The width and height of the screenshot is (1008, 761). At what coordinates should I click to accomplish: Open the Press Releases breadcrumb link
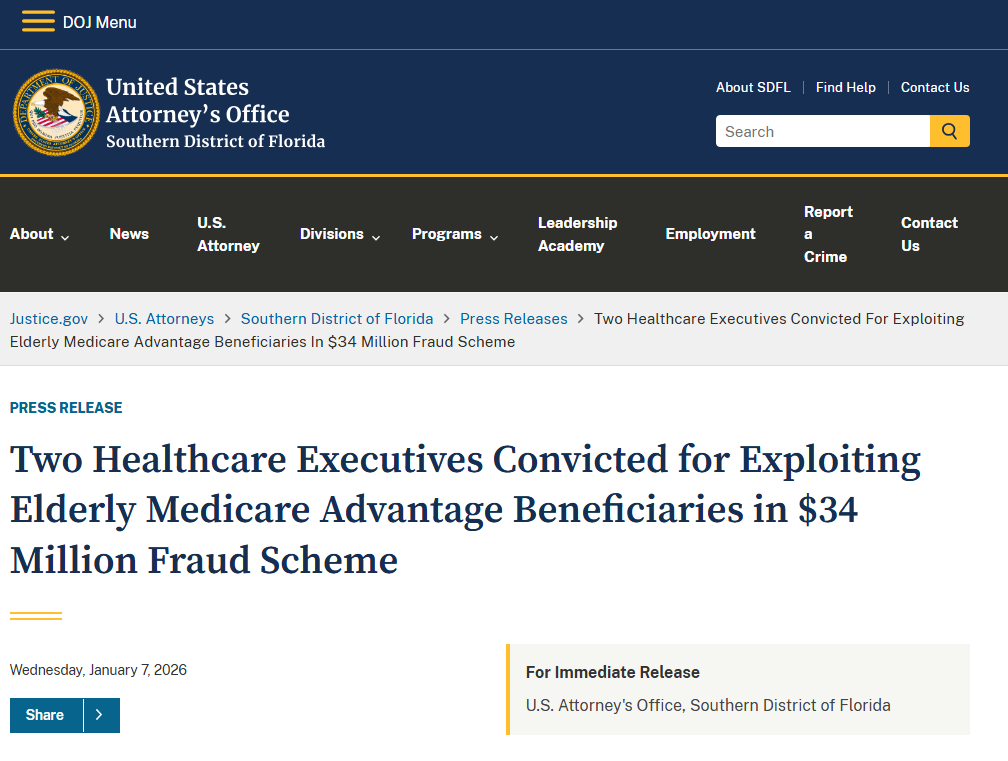point(513,319)
